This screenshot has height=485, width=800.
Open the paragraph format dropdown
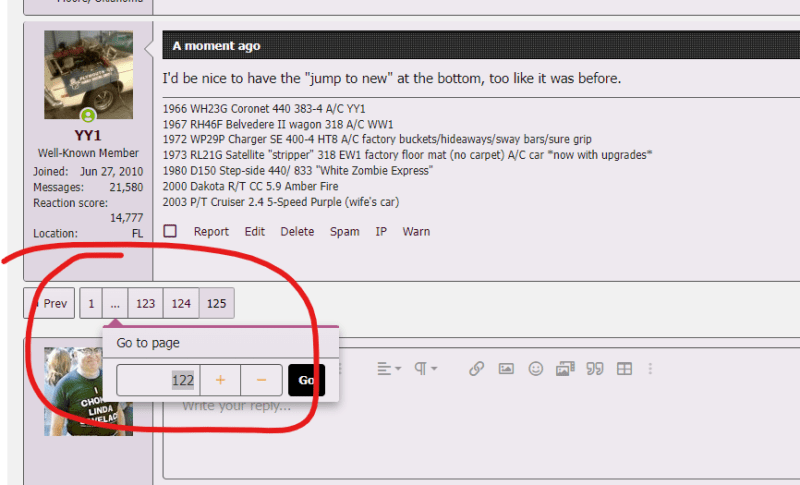[x=426, y=369]
